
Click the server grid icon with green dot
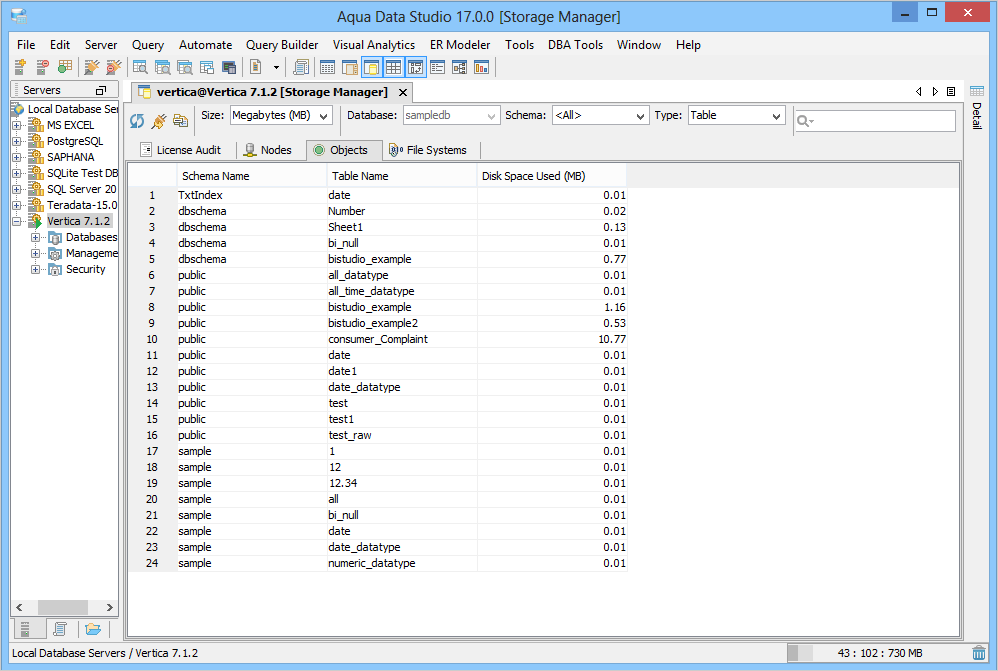[64, 67]
